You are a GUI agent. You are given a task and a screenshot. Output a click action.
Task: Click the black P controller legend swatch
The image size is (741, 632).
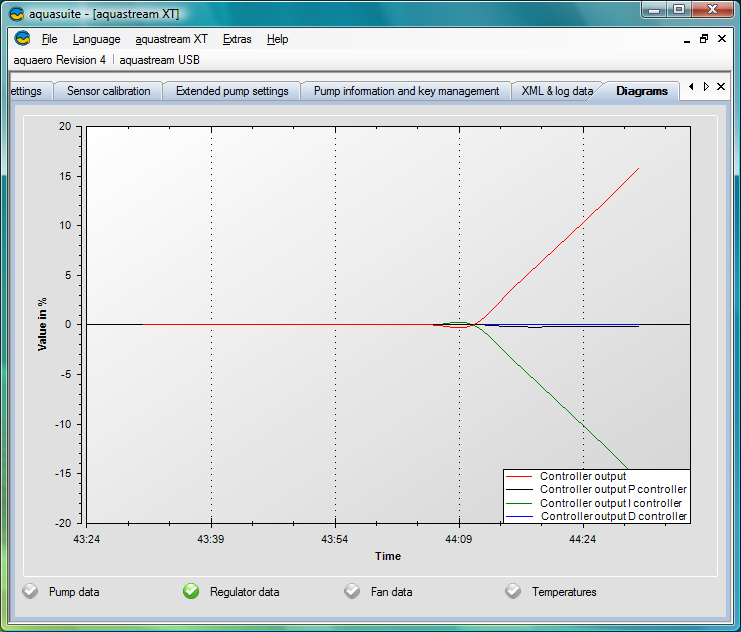[x=519, y=490]
